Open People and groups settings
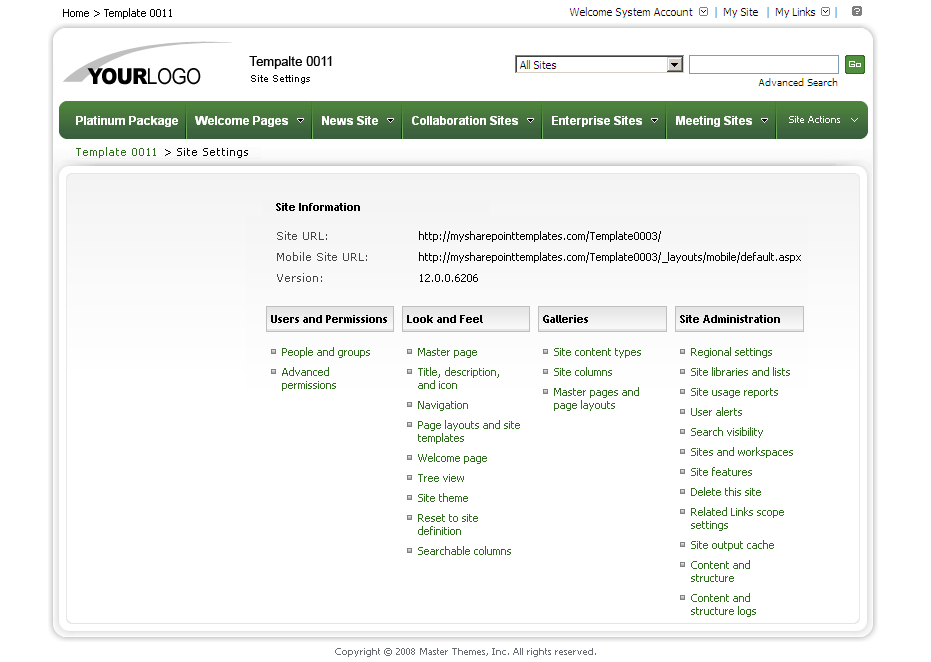 point(325,352)
